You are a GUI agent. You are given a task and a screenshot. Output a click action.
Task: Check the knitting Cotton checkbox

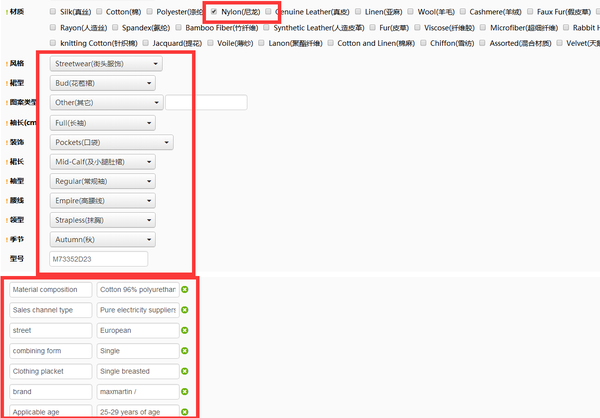coord(53,43)
